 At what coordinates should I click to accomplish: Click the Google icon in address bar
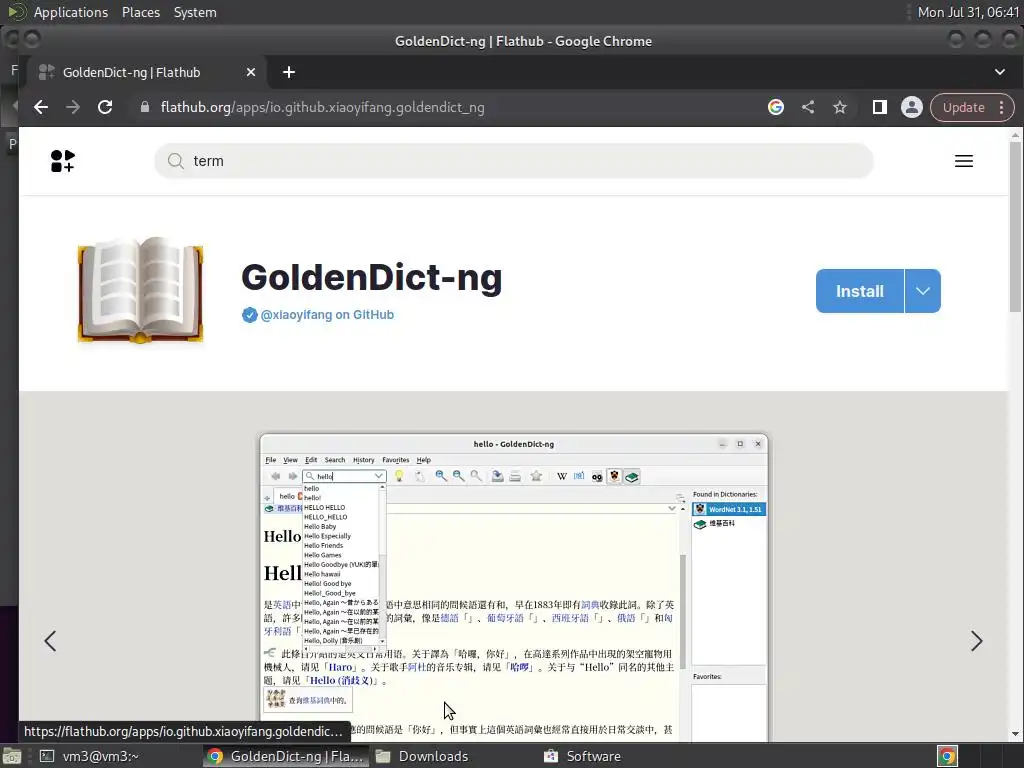776,108
